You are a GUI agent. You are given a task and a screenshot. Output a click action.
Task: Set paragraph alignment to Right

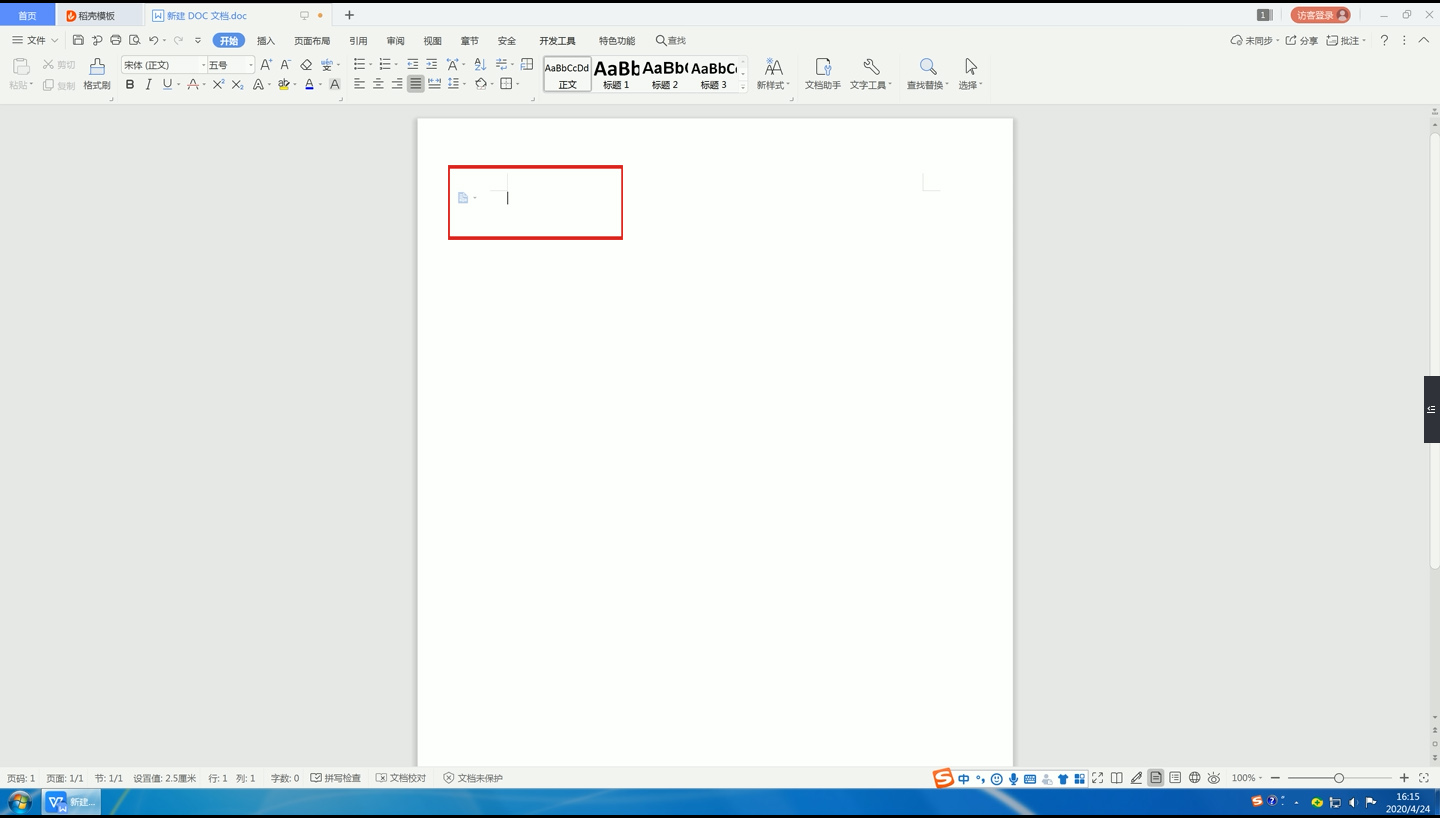point(397,84)
